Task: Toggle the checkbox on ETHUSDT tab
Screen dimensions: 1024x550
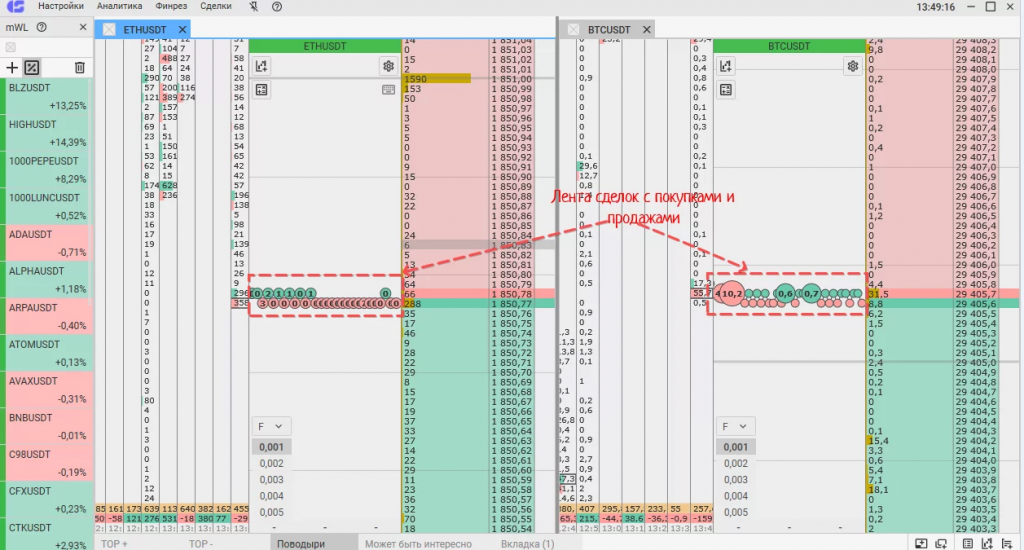Action: [109, 29]
